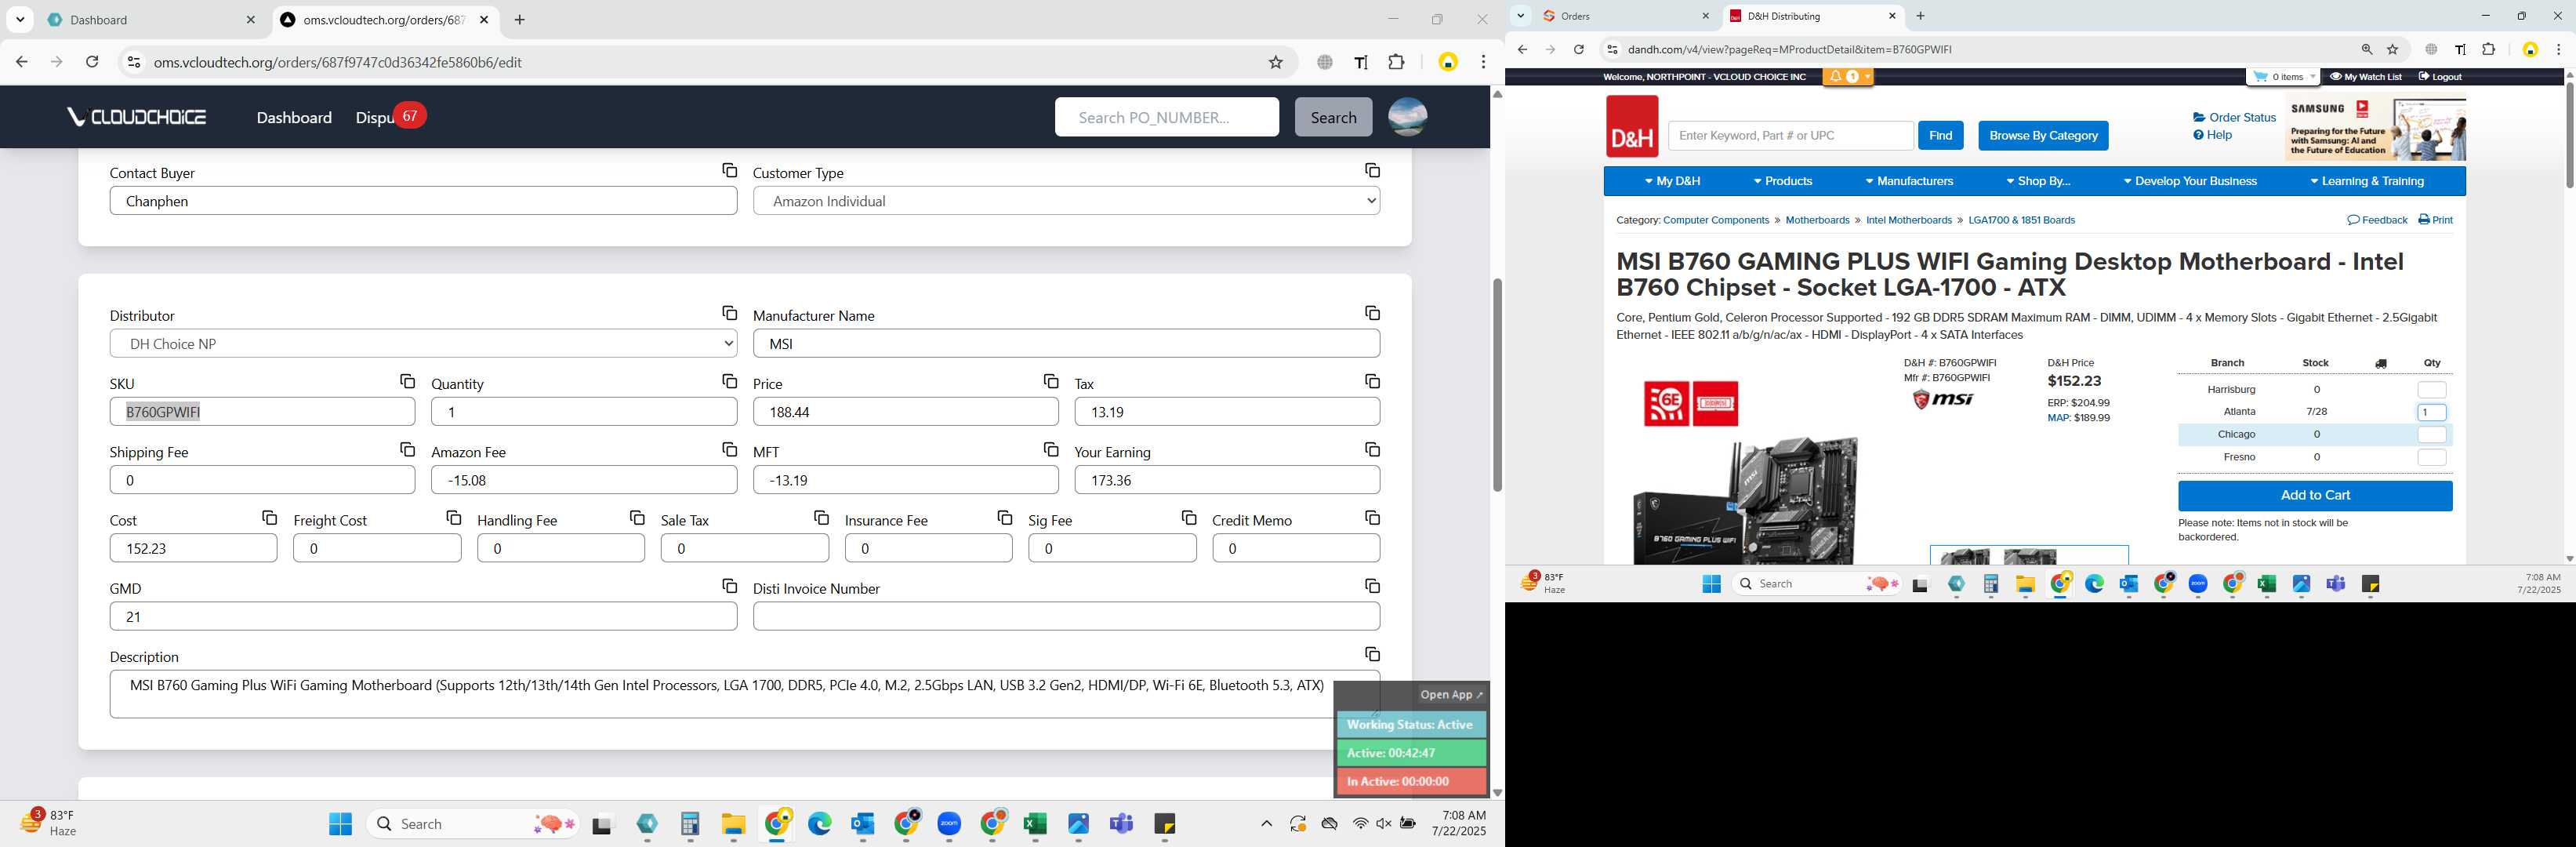Open Excel from the Windows taskbar
This screenshot has height=847, width=2576.
[1034, 824]
